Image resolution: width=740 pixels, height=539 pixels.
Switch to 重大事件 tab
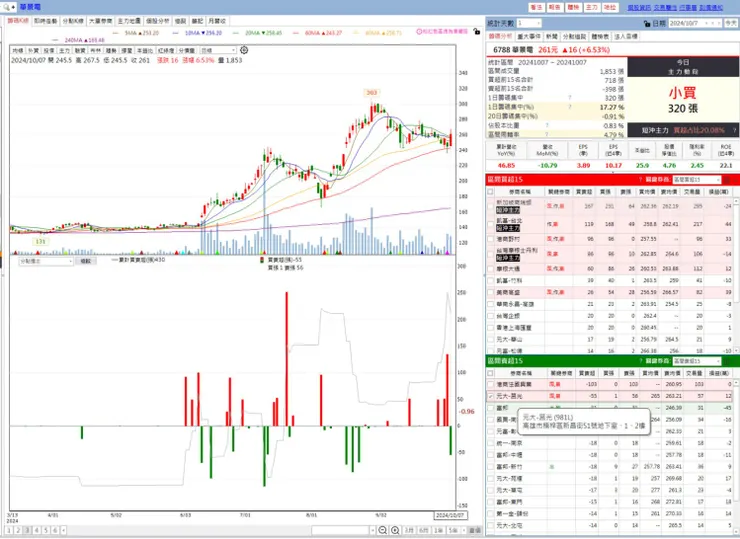click(x=529, y=36)
